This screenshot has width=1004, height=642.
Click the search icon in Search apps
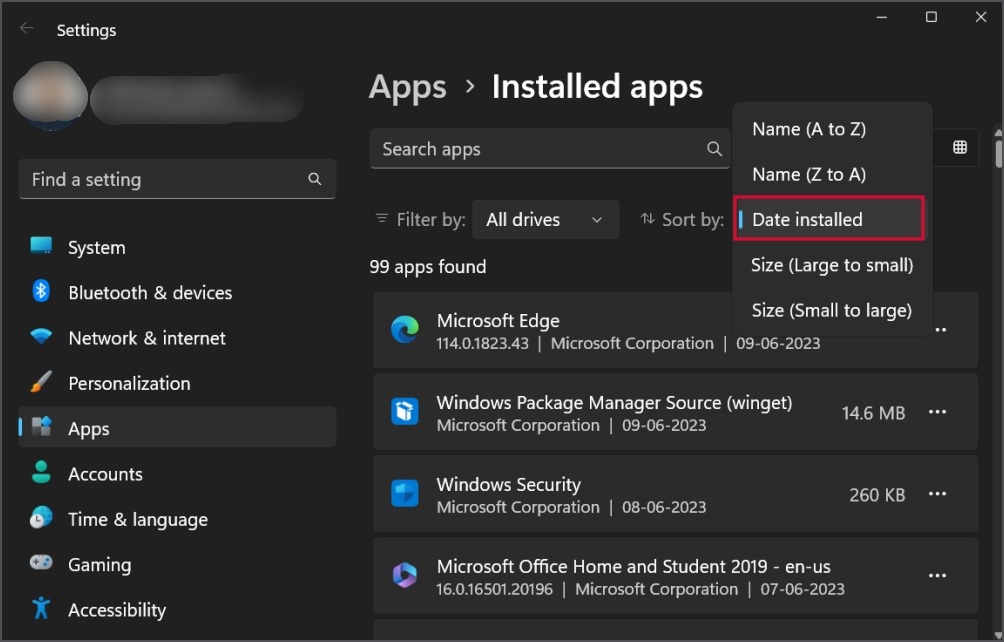[714, 149]
